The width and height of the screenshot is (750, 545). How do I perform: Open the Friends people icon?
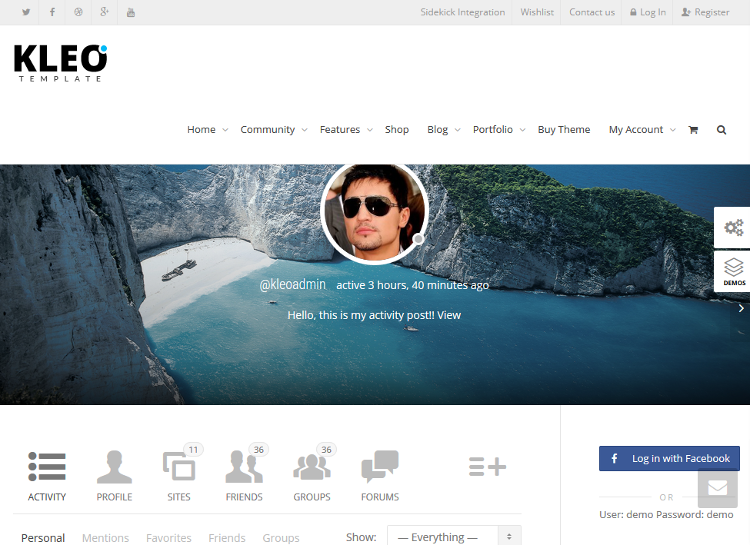244,467
